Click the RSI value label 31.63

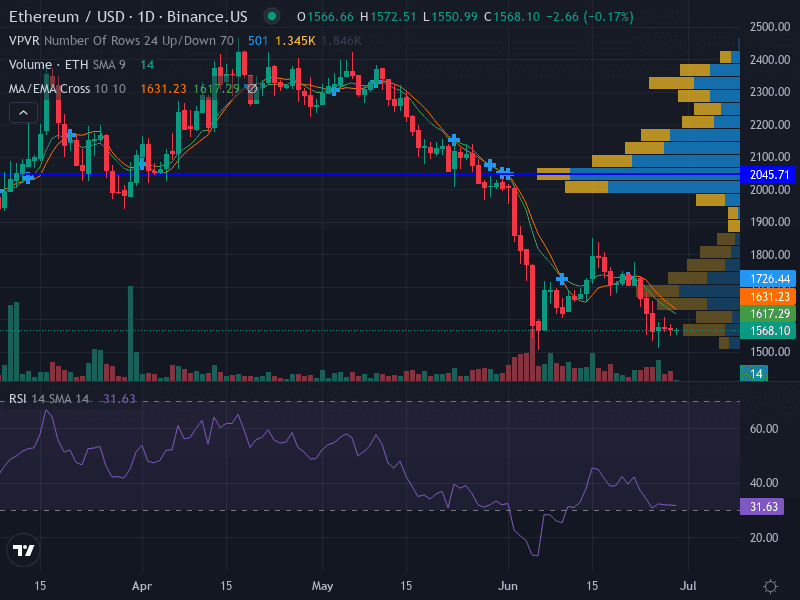tap(763, 507)
